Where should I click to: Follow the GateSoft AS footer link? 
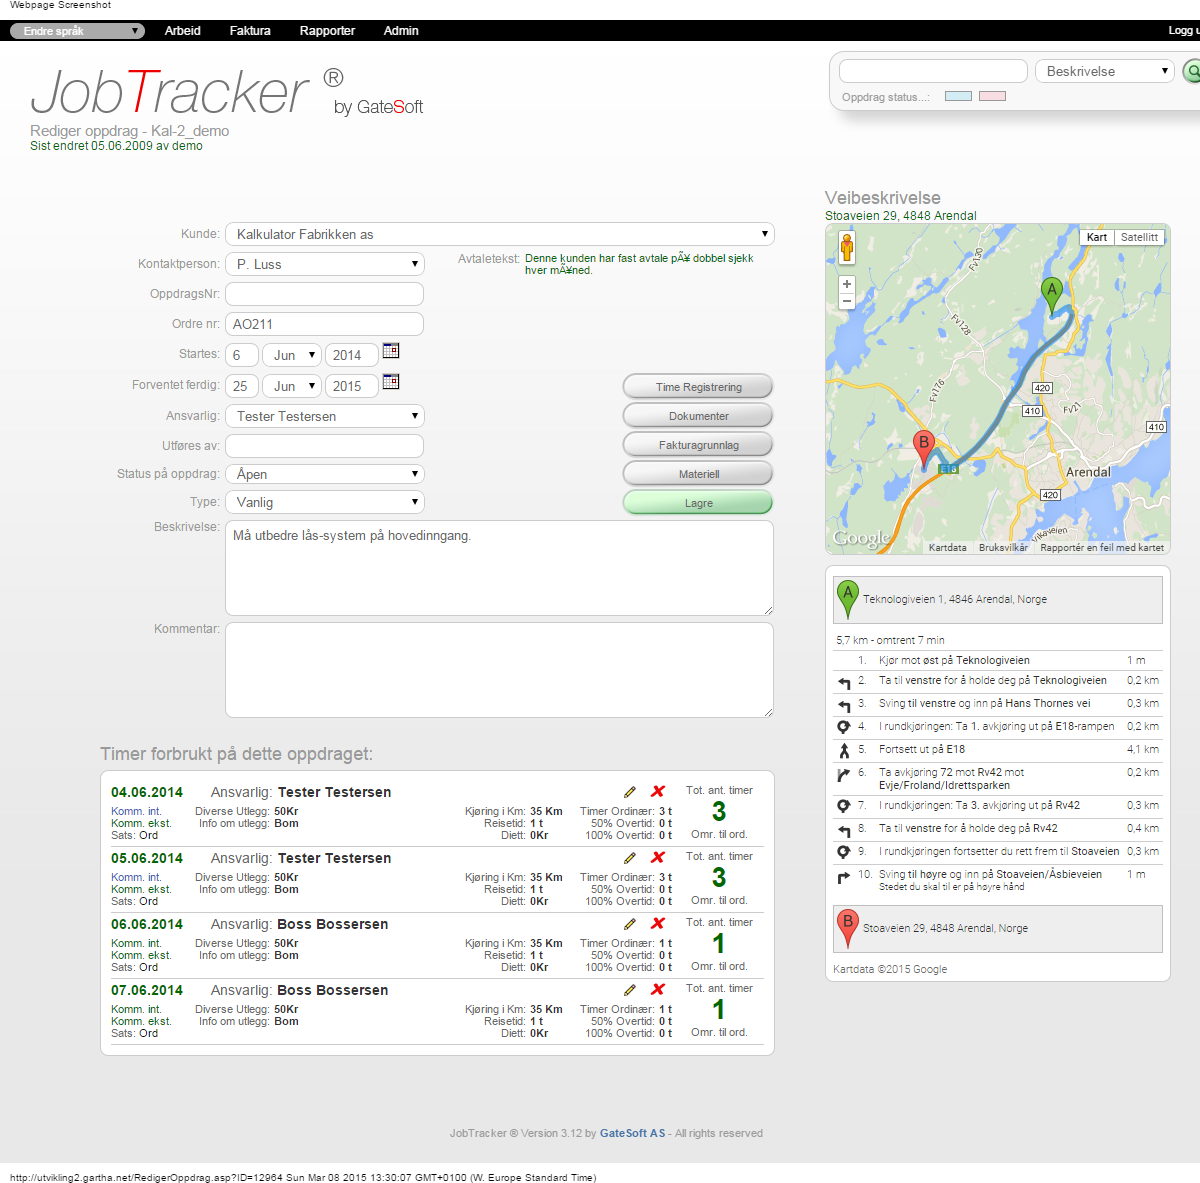[632, 1133]
